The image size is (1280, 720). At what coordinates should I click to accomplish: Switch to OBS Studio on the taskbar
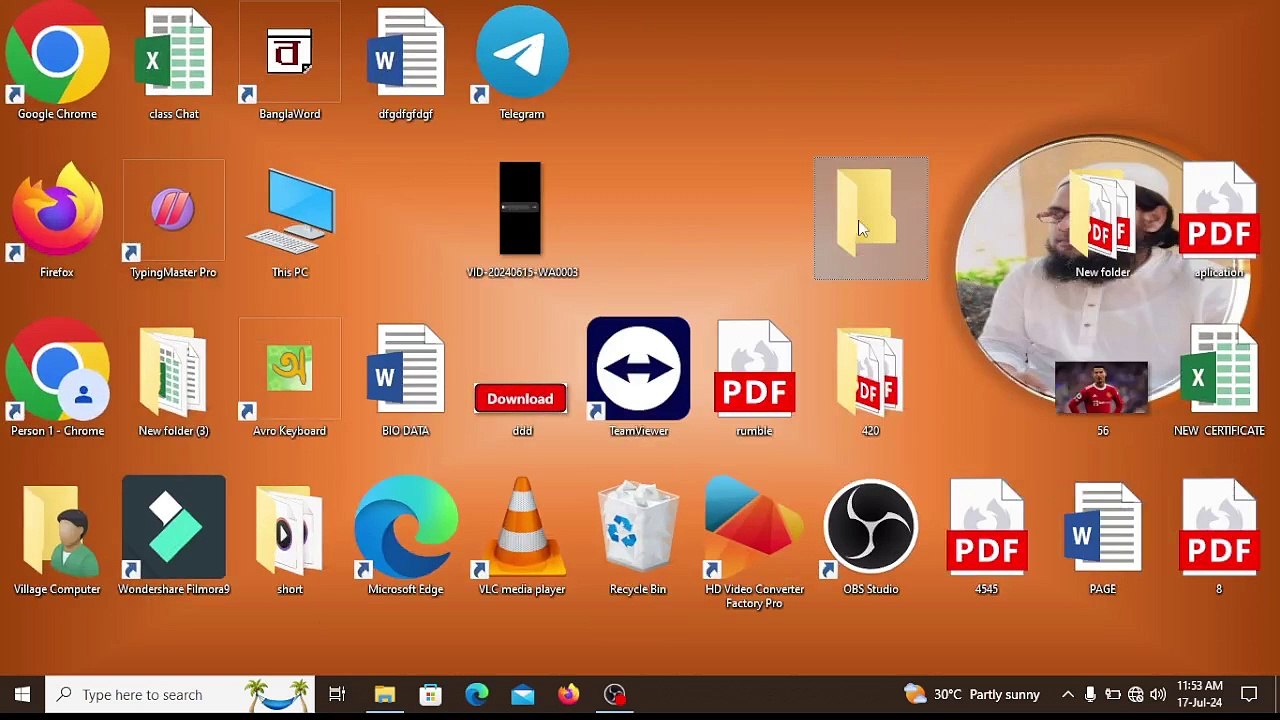[615, 695]
